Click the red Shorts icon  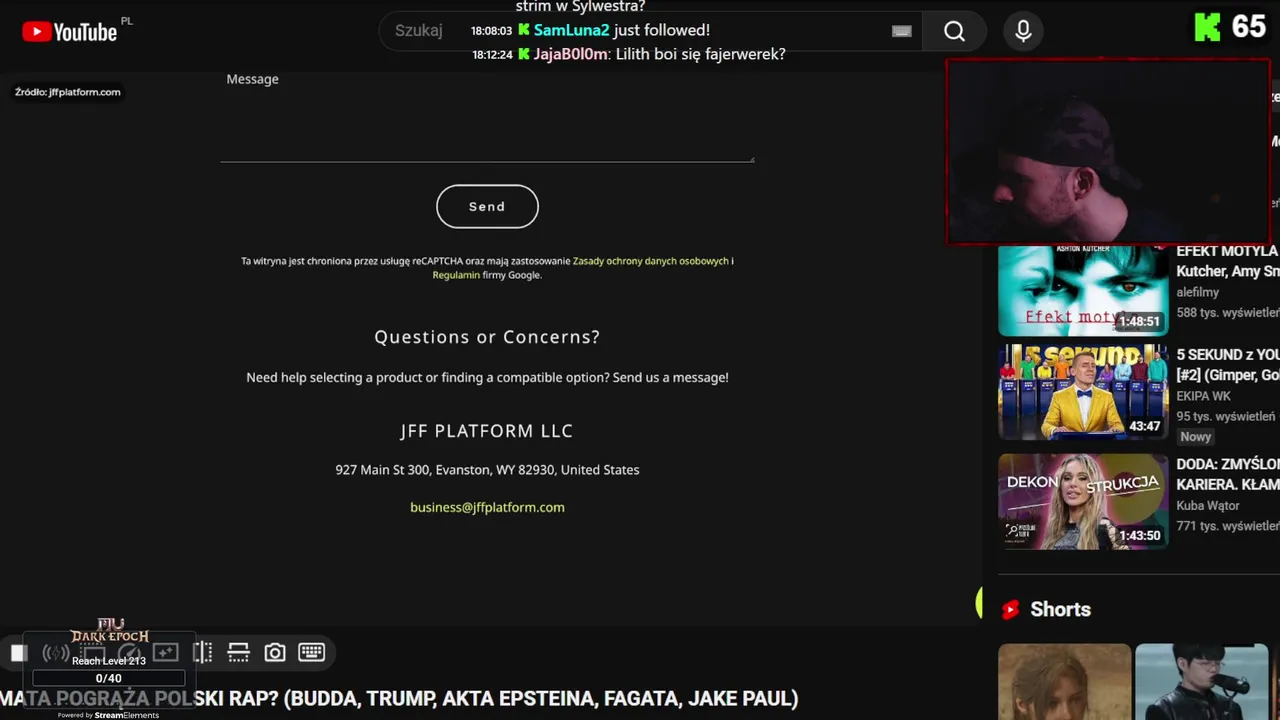coord(1010,609)
